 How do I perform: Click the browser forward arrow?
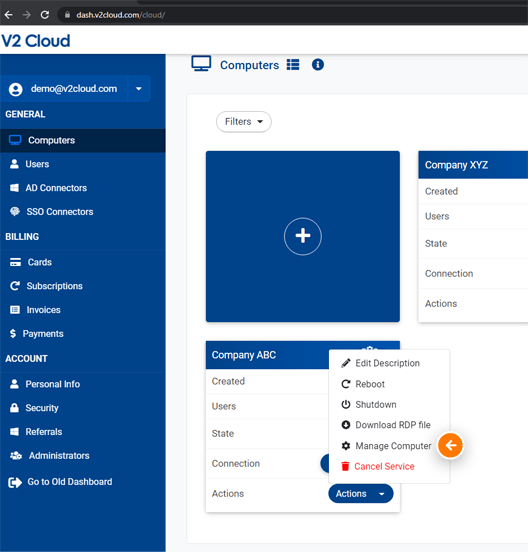click(26, 15)
